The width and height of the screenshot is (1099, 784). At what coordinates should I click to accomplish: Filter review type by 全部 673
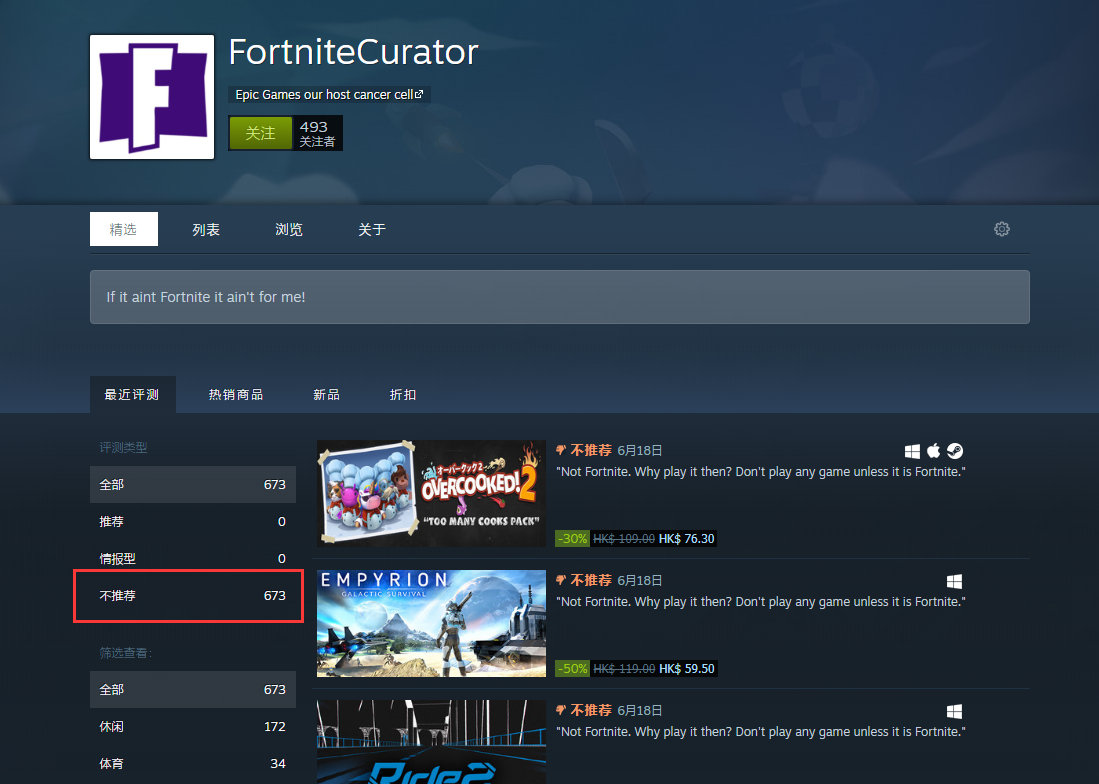click(x=193, y=484)
